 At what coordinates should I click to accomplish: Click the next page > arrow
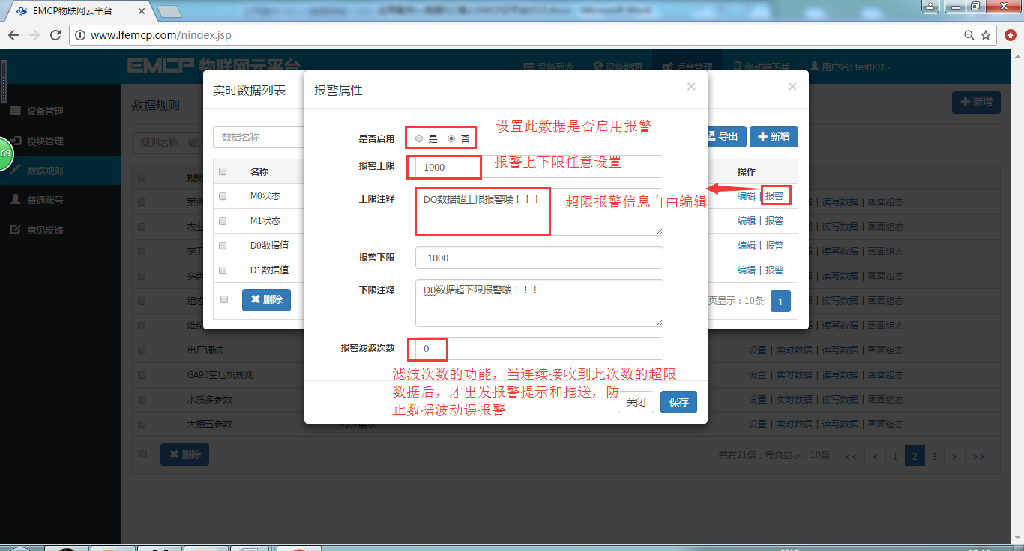point(954,456)
